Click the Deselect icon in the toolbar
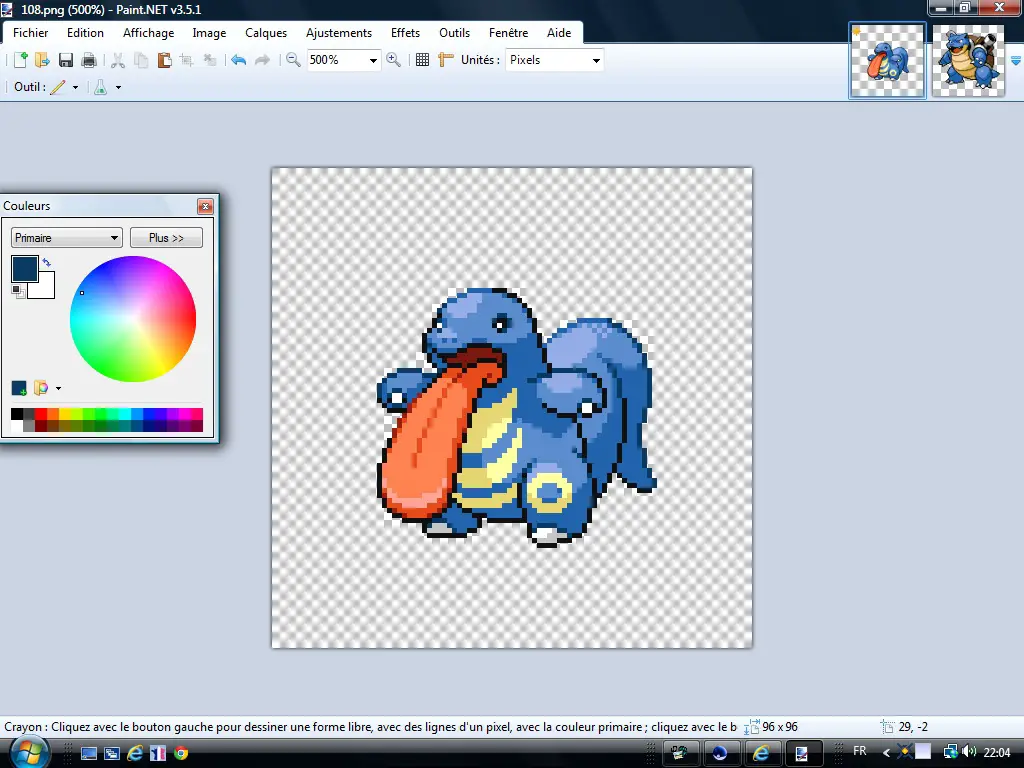This screenshot has height=768, width=1024. (210, 60)
